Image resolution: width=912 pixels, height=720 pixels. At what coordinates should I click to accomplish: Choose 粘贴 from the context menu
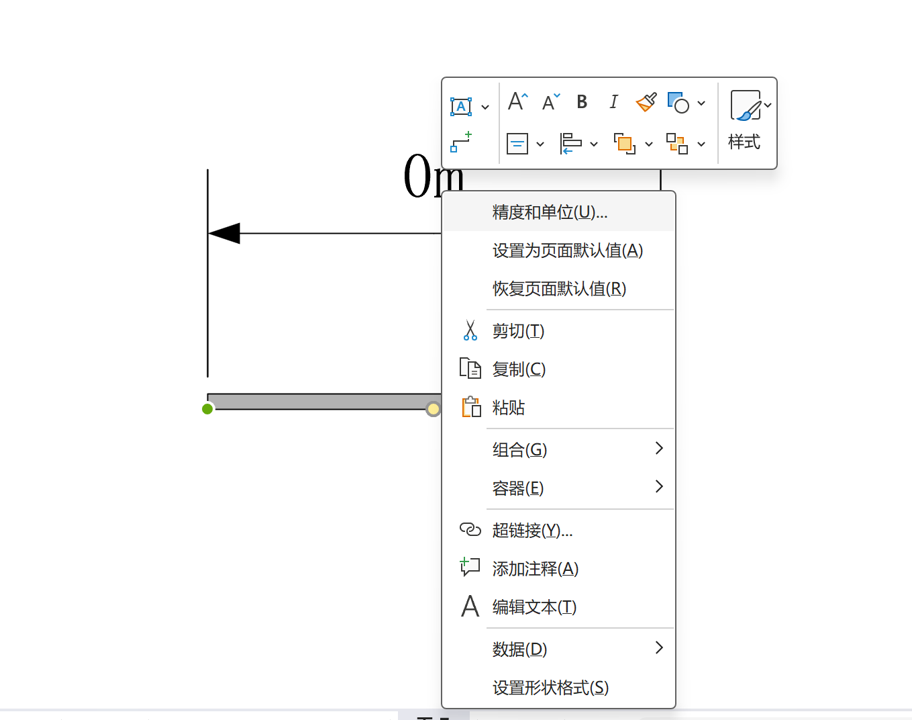click(558, 407)
